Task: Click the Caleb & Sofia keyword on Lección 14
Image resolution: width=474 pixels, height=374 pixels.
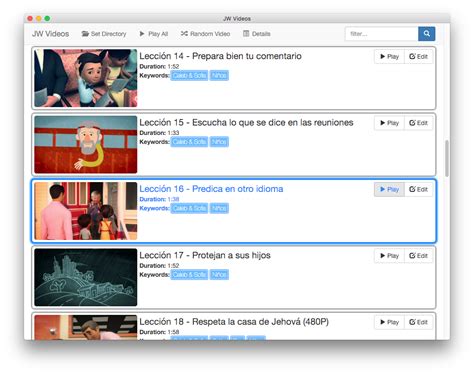Action: (x=189, y=75)
